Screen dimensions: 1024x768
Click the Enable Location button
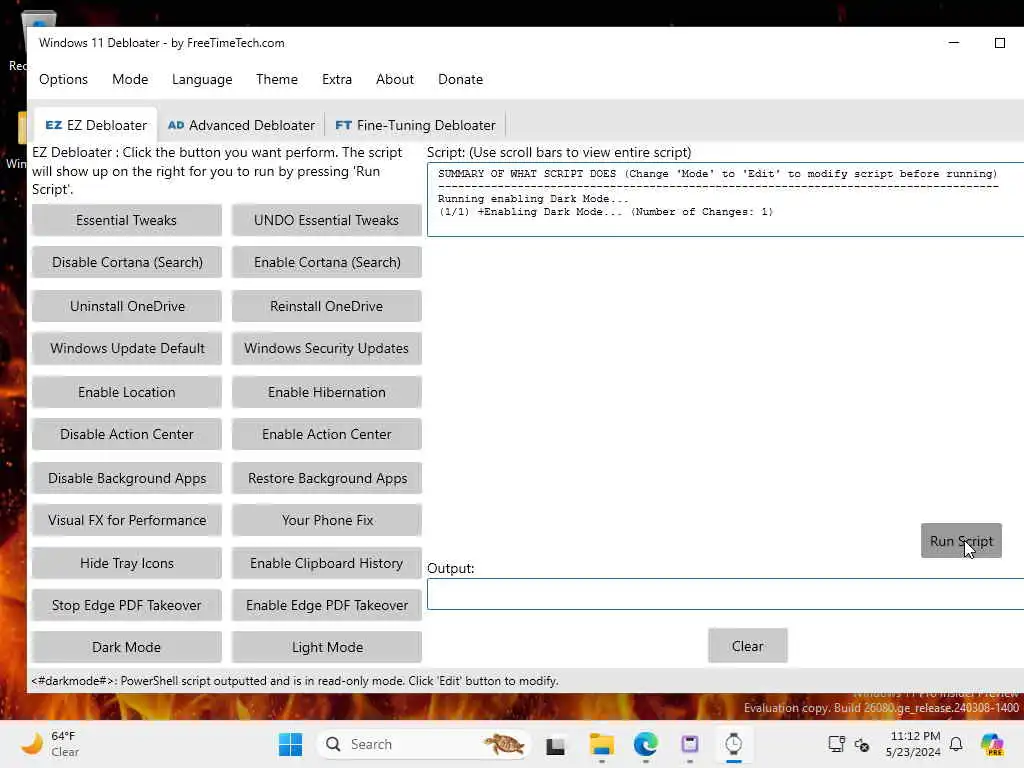click(127, 392)
